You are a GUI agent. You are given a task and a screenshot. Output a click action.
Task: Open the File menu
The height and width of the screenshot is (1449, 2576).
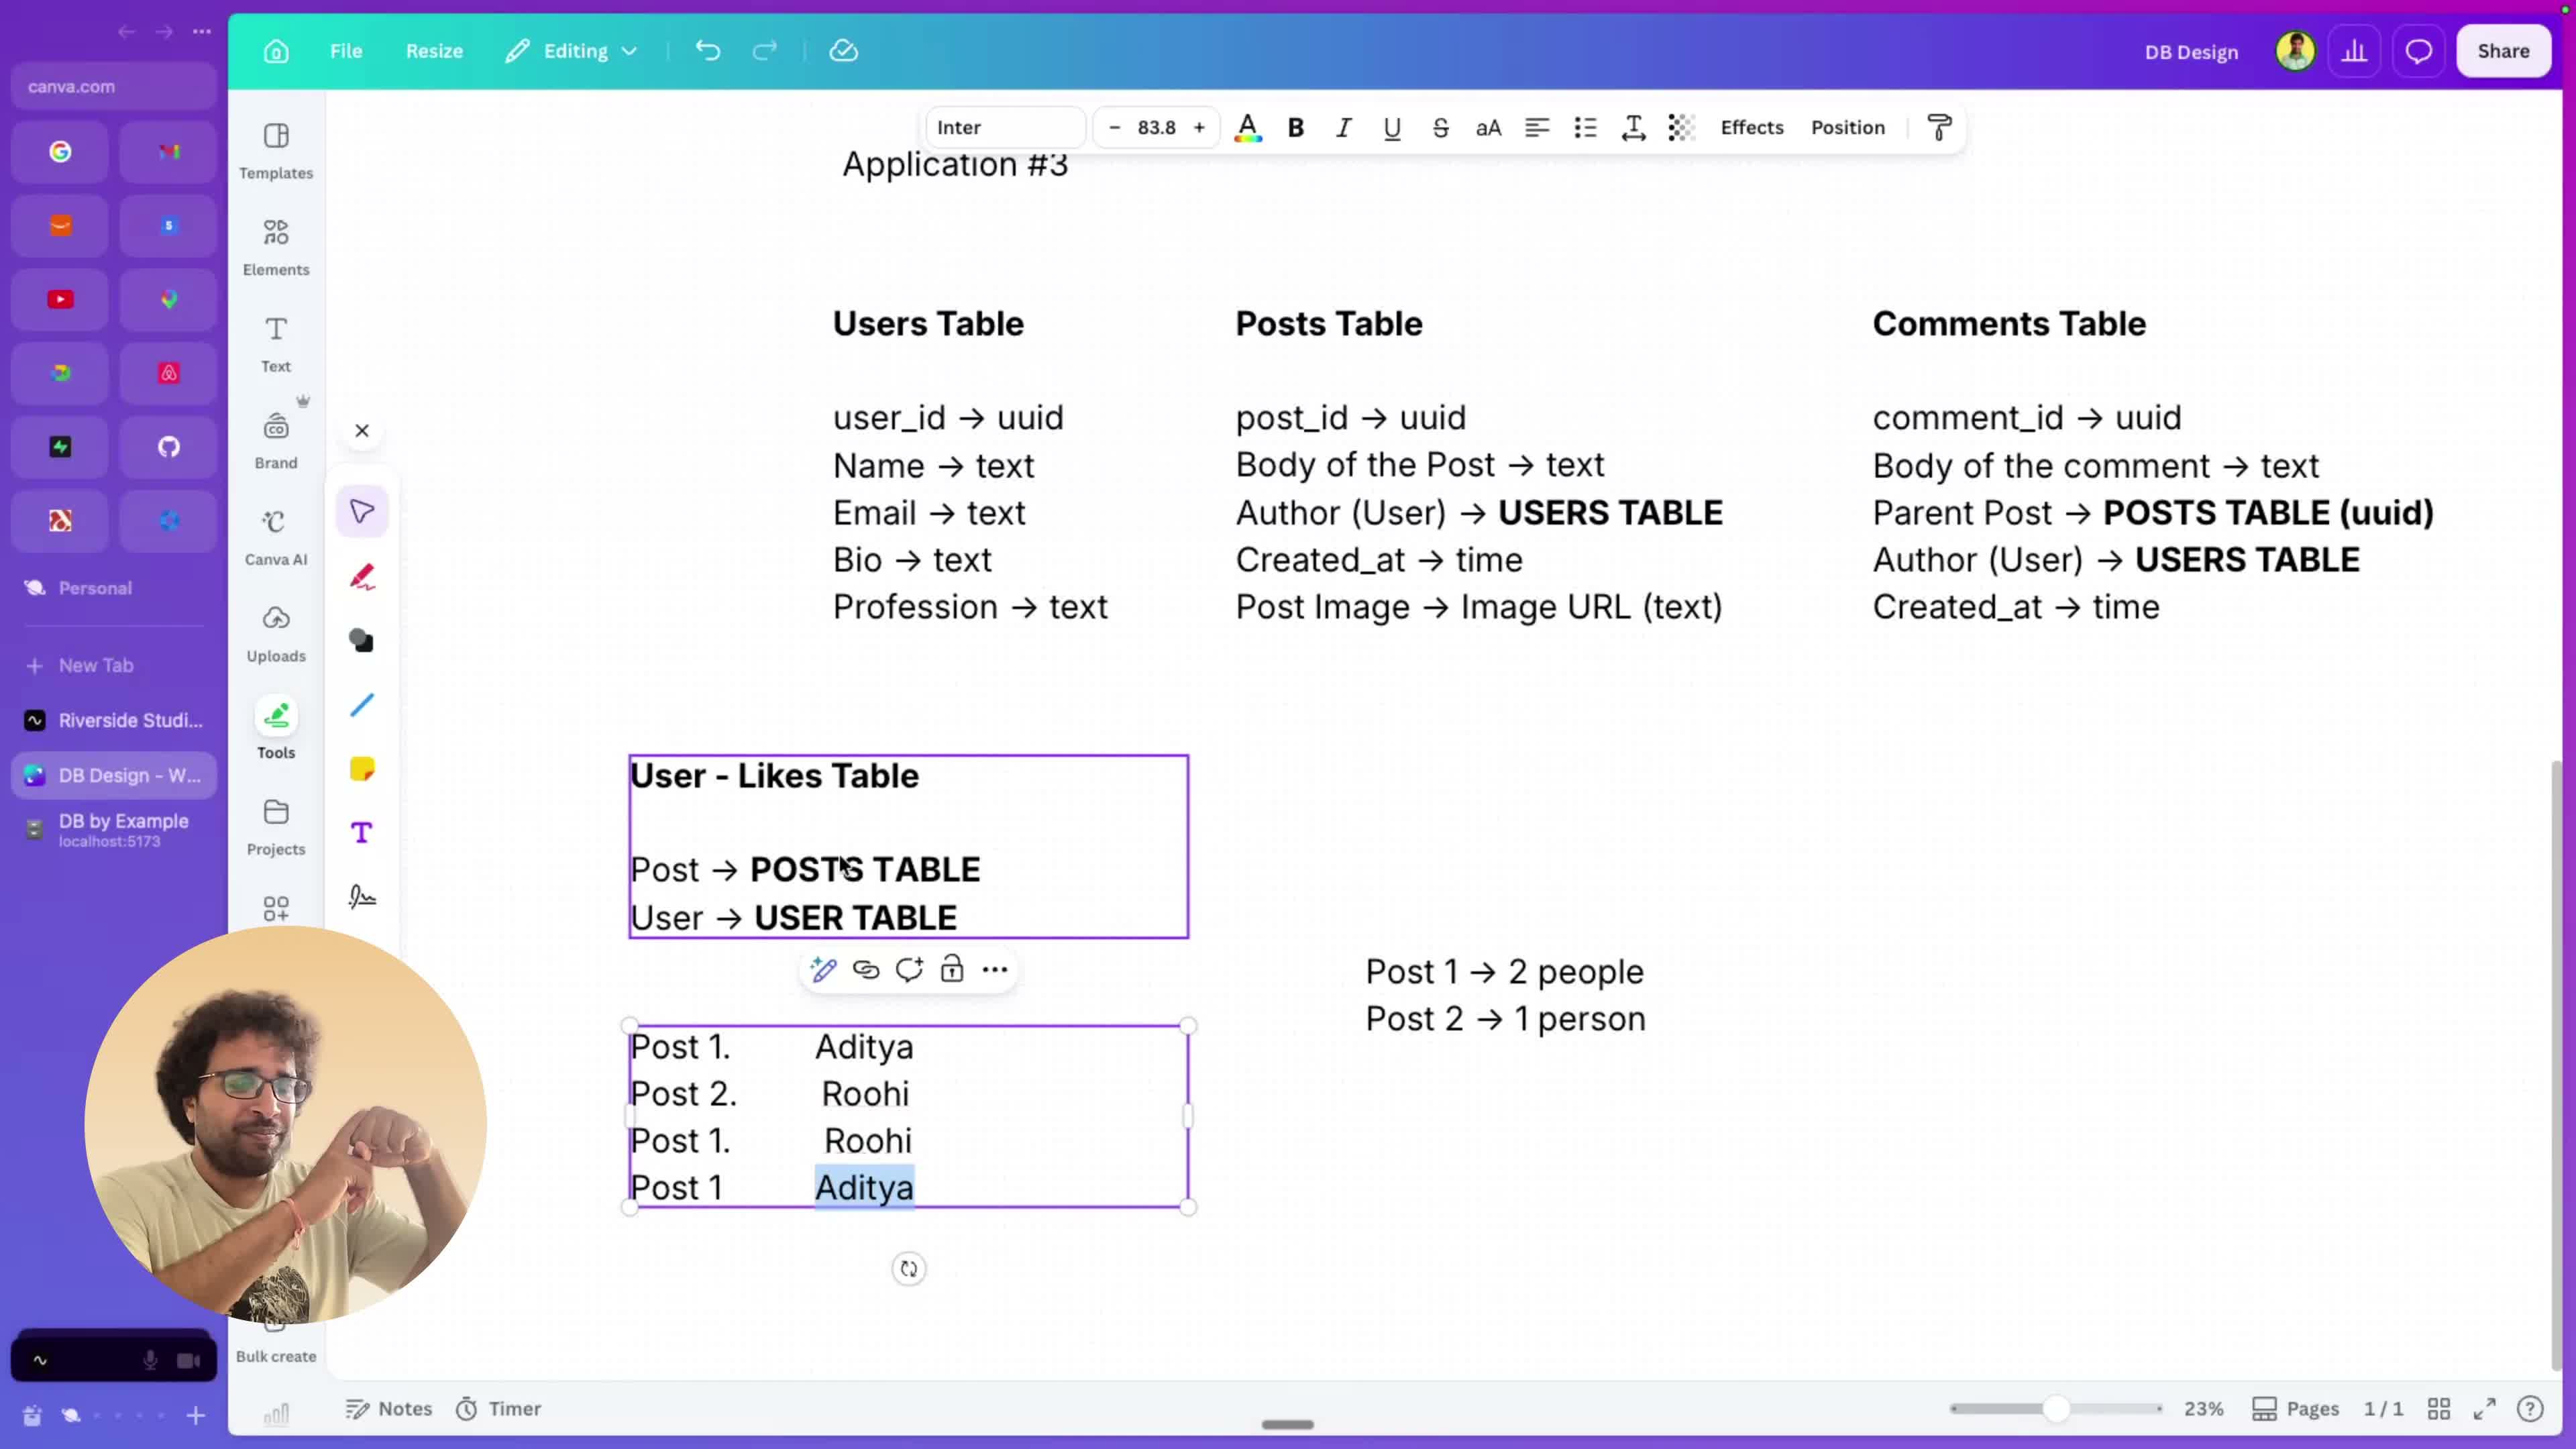(x=346, y=51)
